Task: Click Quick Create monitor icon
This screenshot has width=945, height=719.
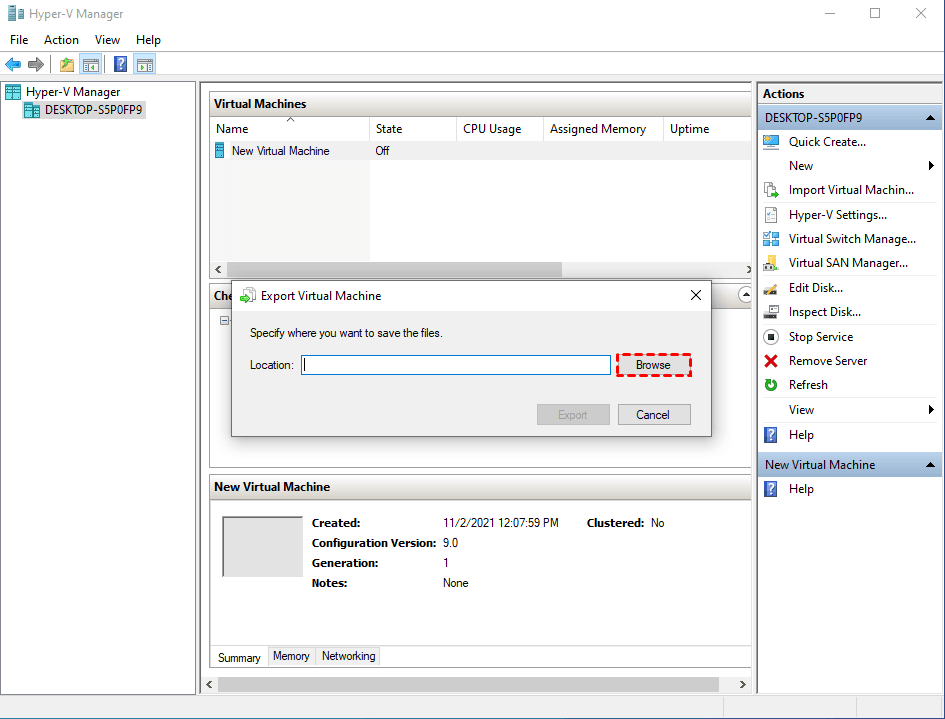Action: click(x=771, y=142)
